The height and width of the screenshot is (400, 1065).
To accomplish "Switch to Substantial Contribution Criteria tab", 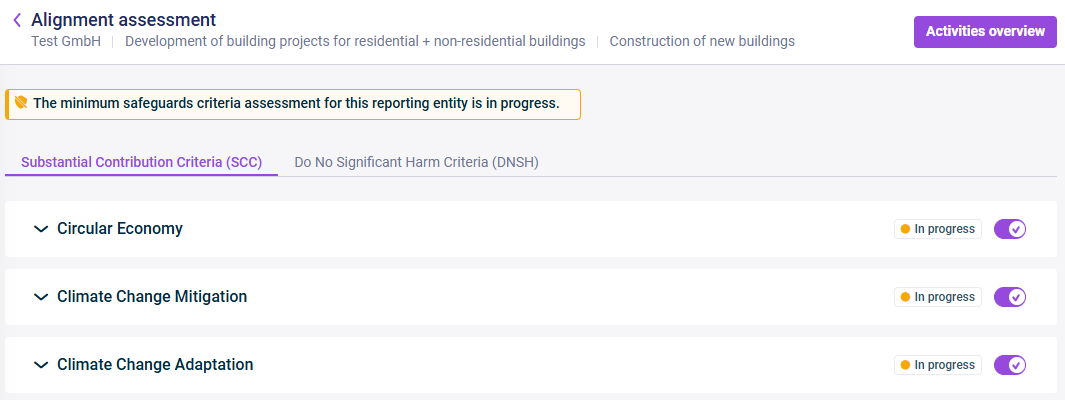I will point(141,162).
